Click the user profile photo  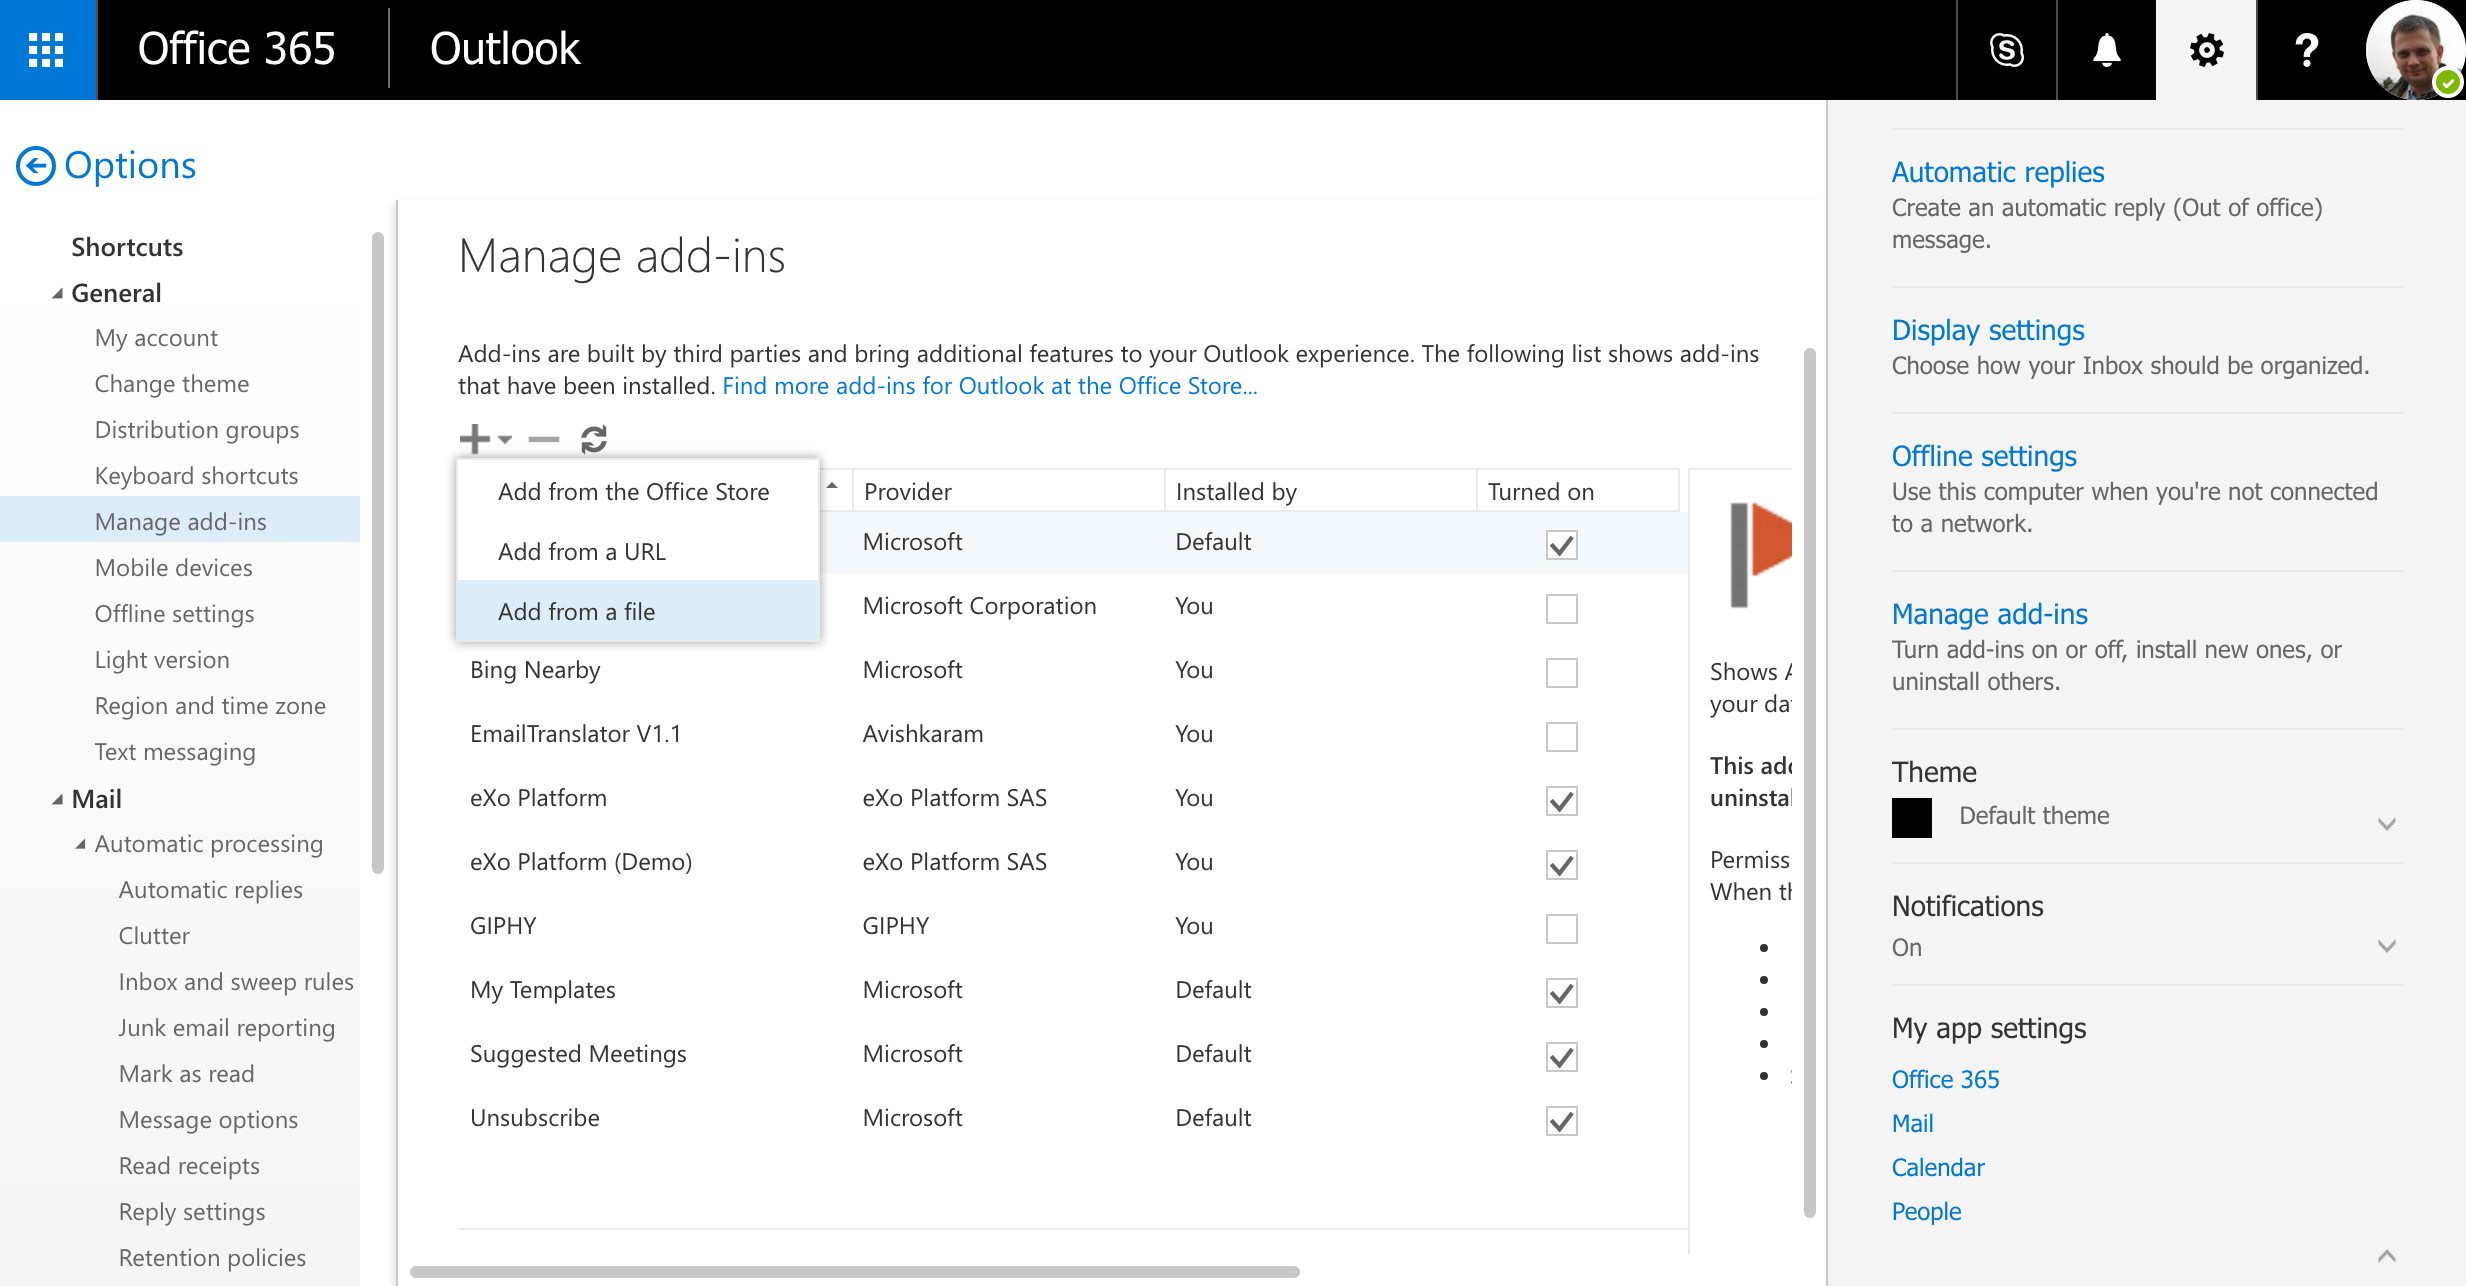pos(2414,49)
